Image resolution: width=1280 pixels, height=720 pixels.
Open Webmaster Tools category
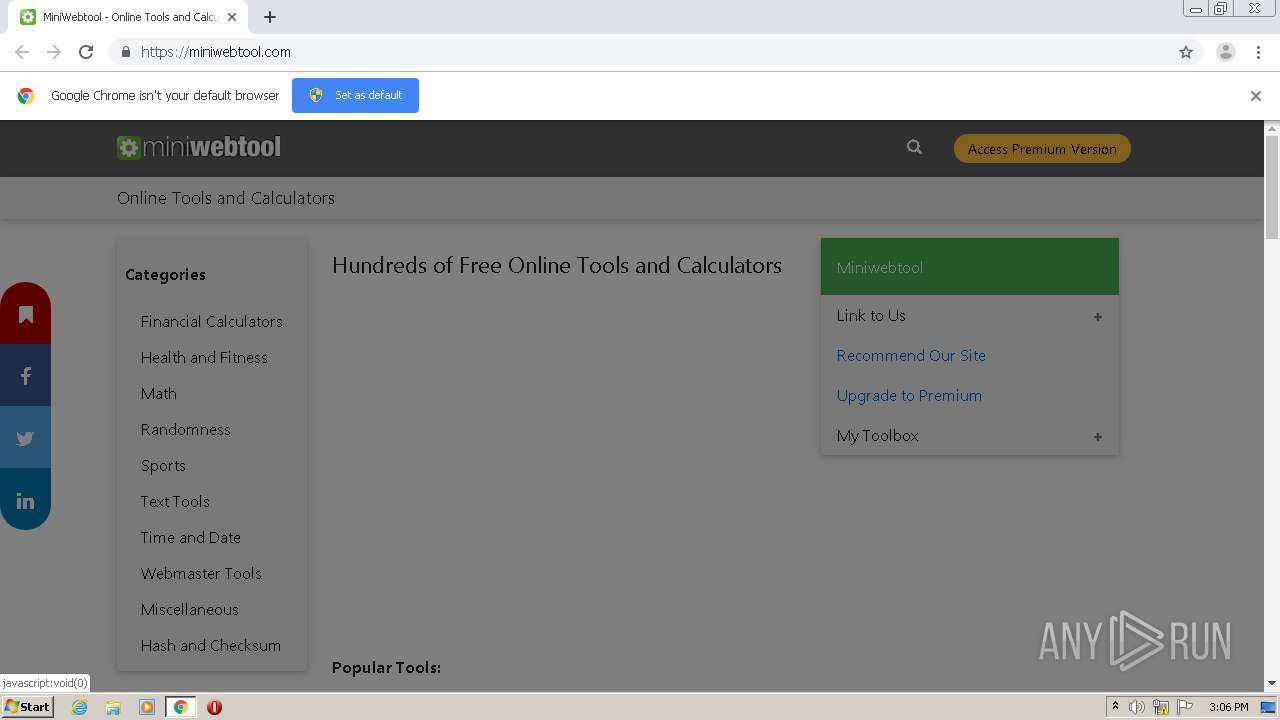tap(201, 574)
